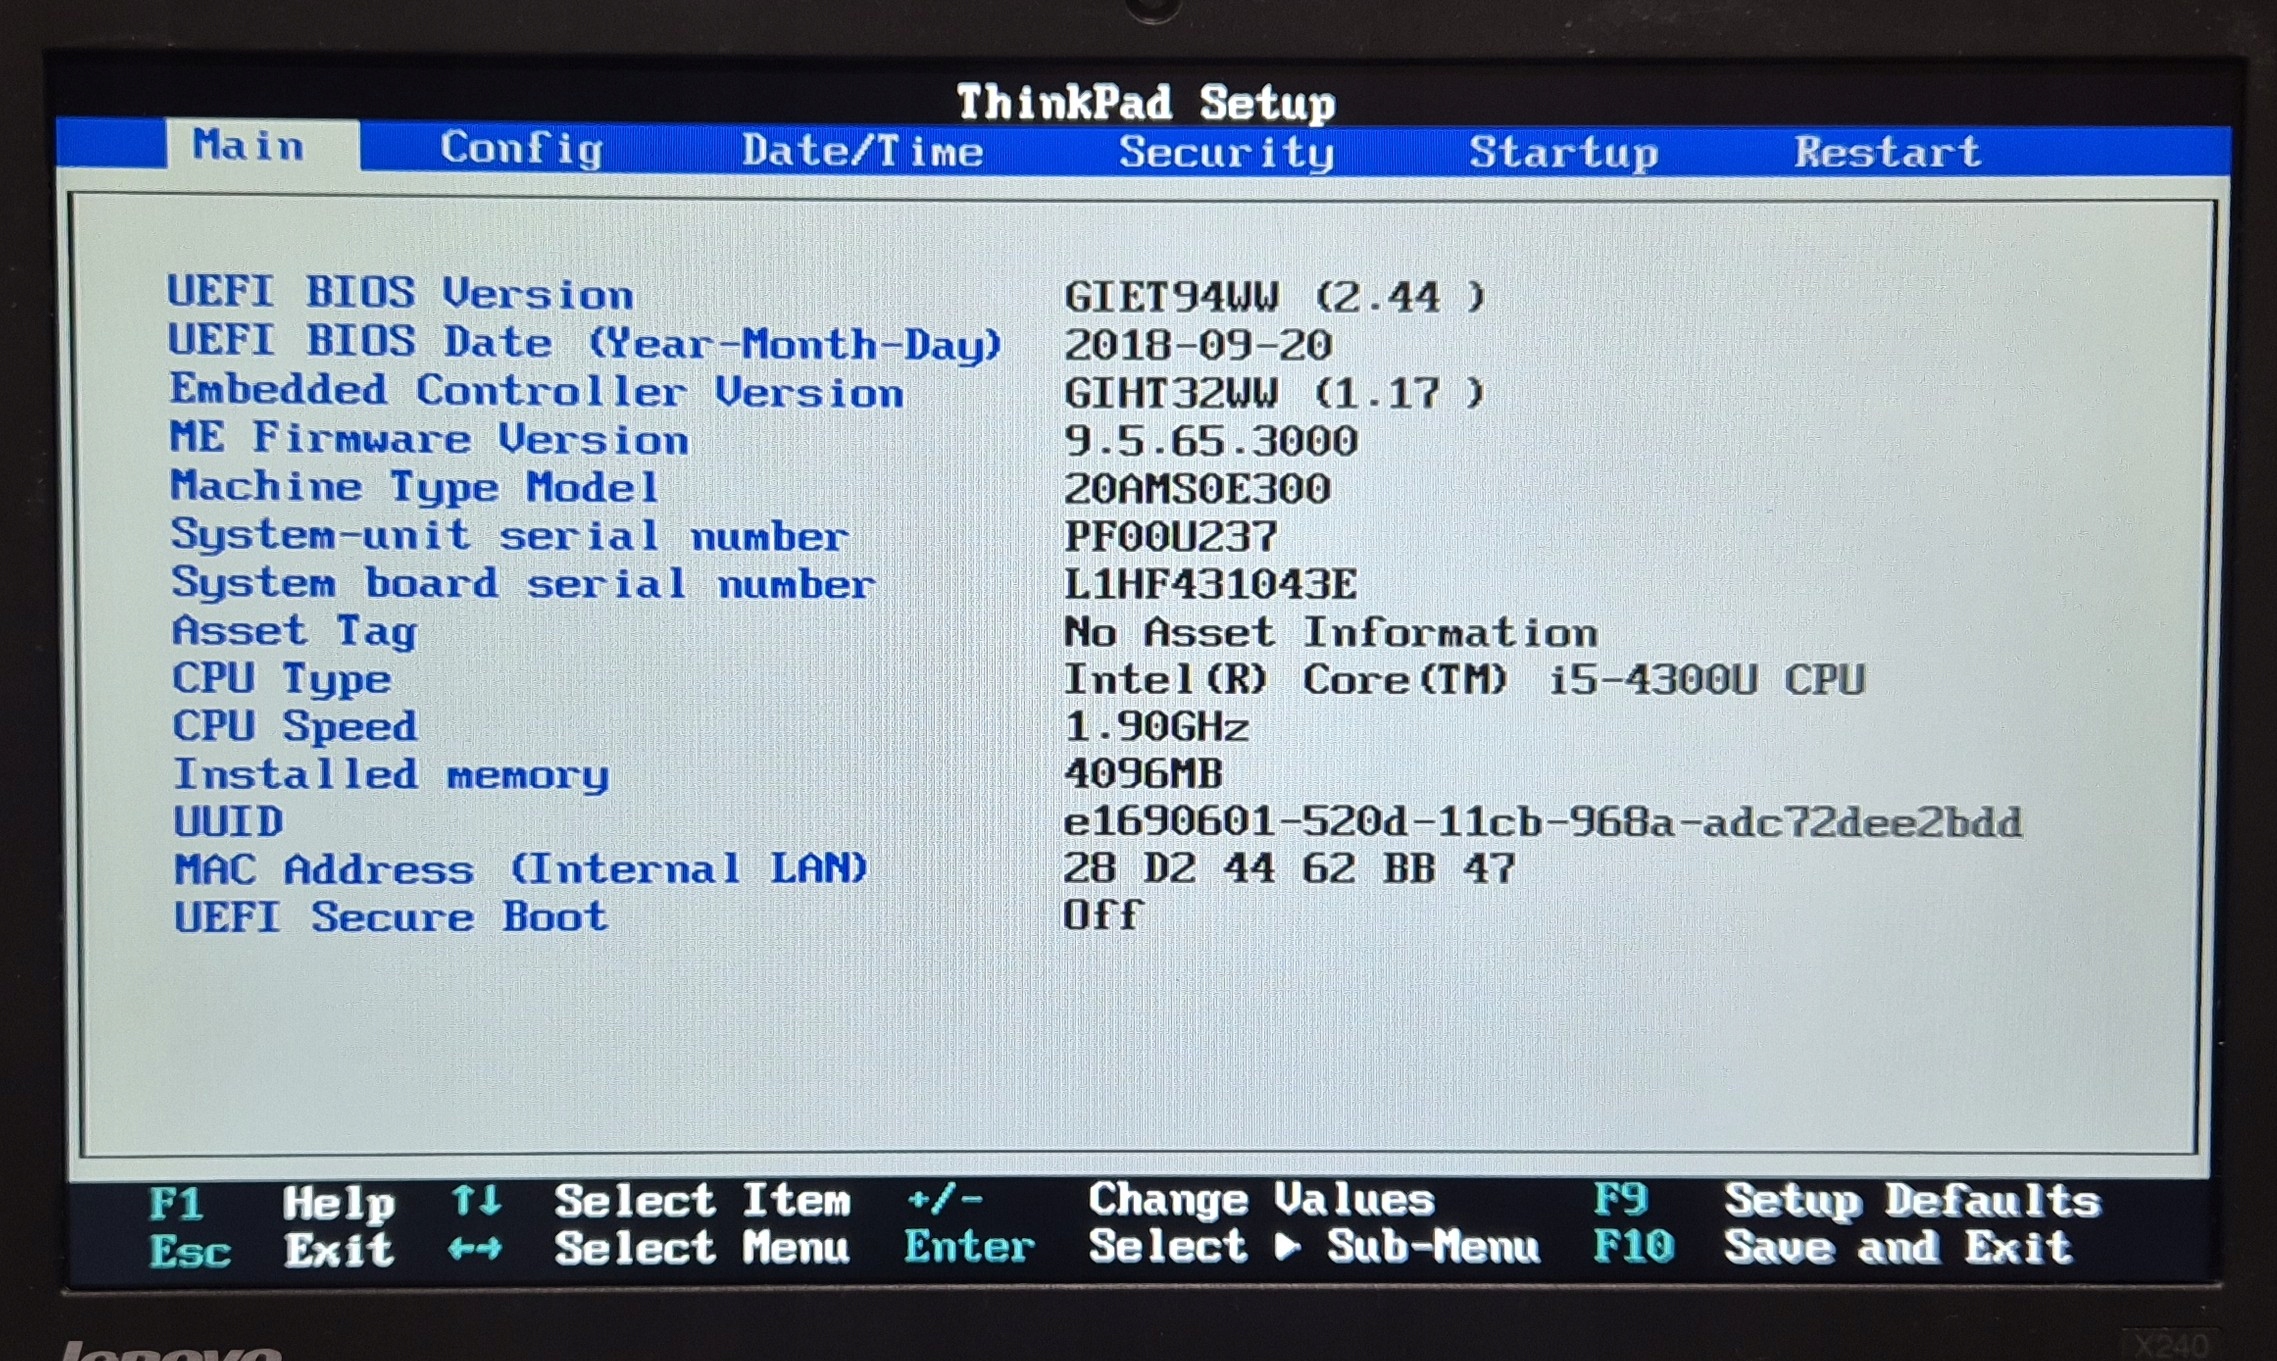The image size is (2277, 1361).
Task: Select Intel Core i5-4300U CPU value
Action: pos(1464,681)
